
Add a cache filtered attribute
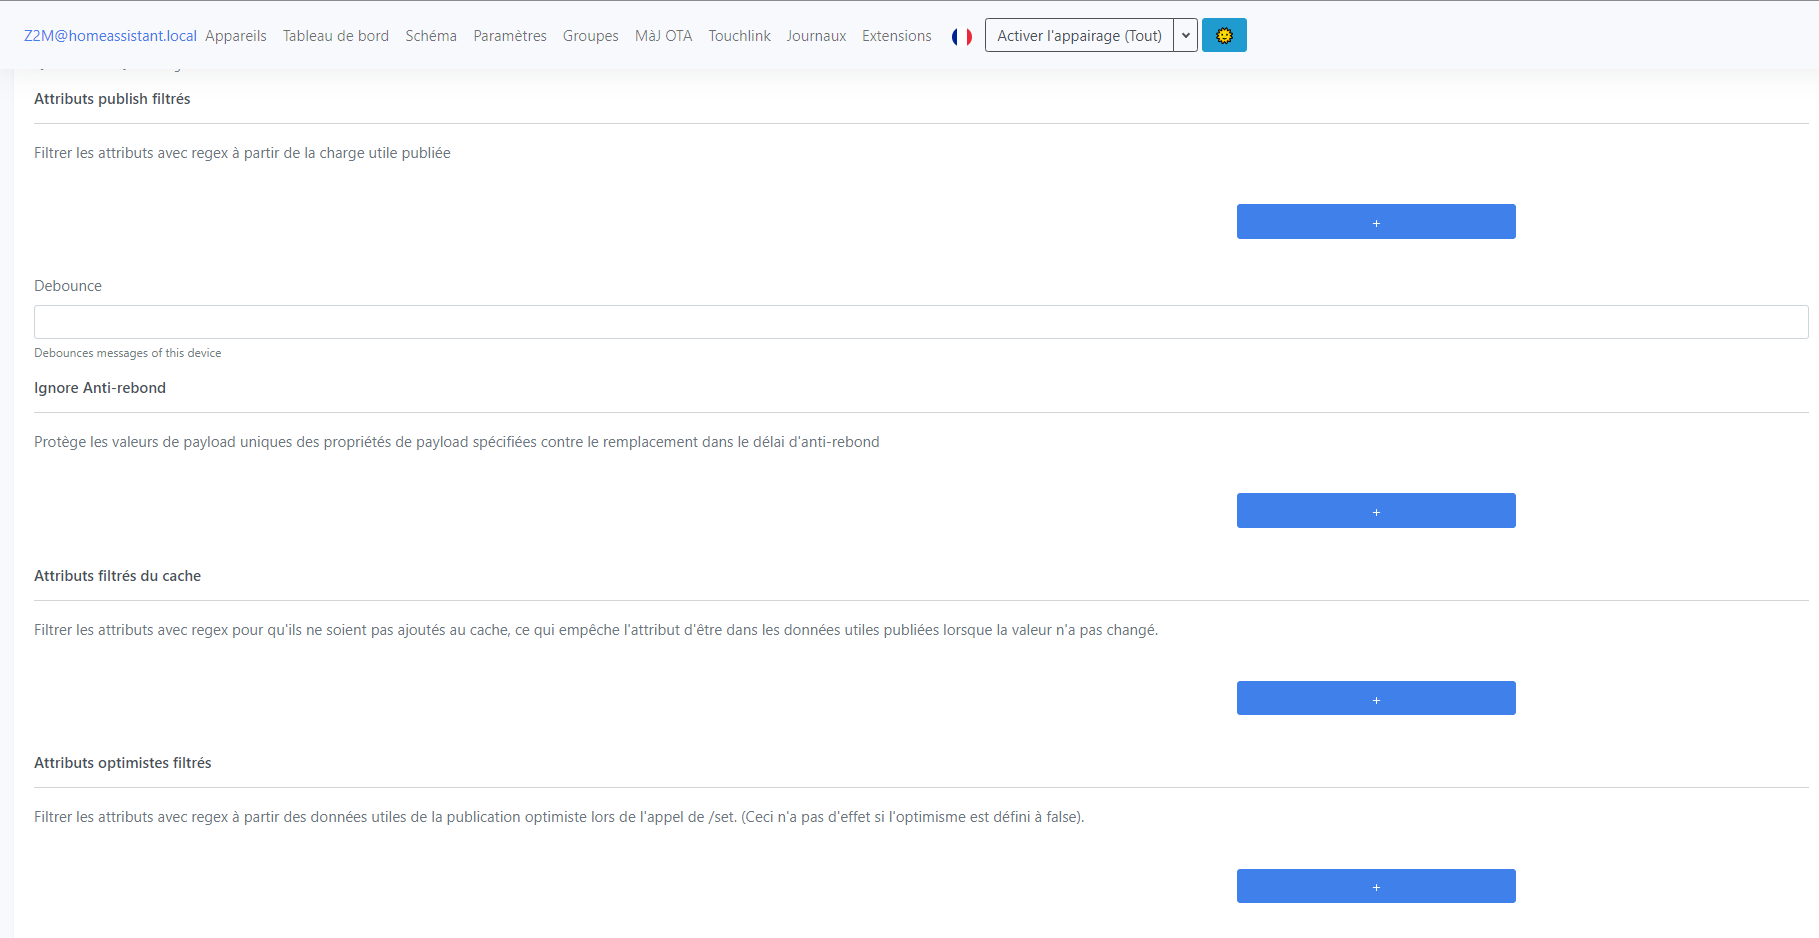point(1375,698)
